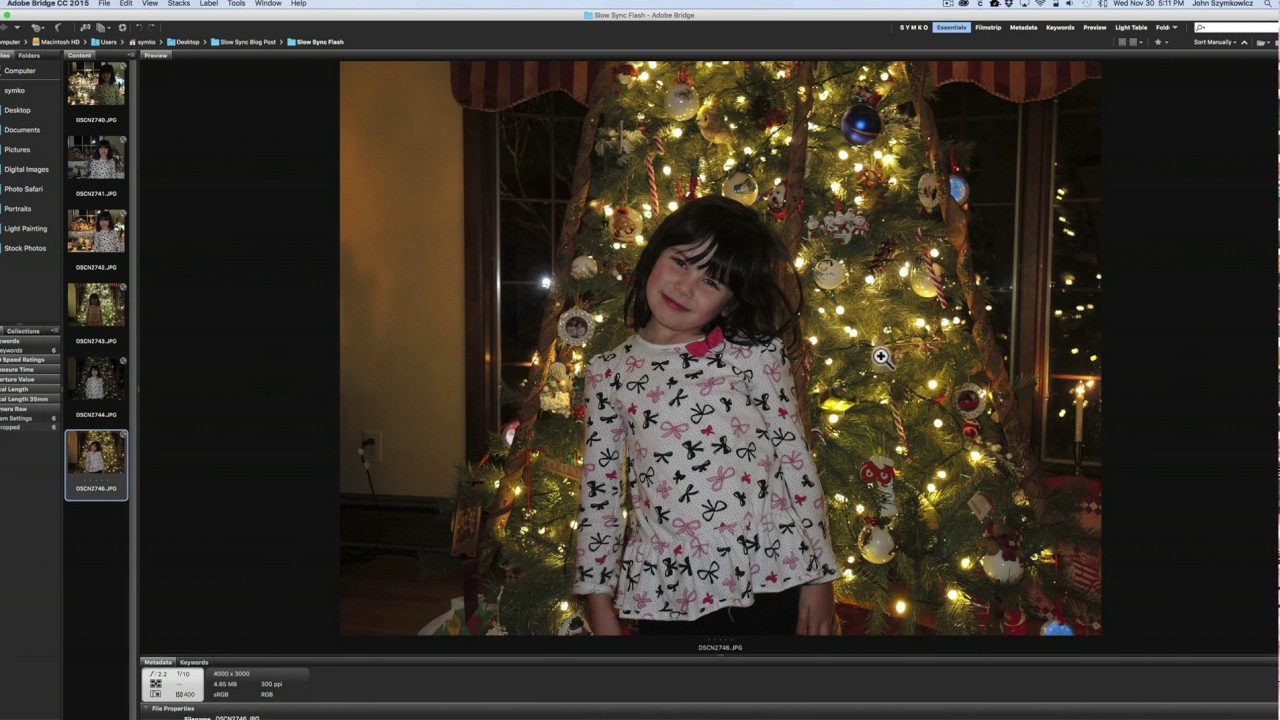Click the Bridge search field
1280x720 pixels.
click(x=1237, y=27)
